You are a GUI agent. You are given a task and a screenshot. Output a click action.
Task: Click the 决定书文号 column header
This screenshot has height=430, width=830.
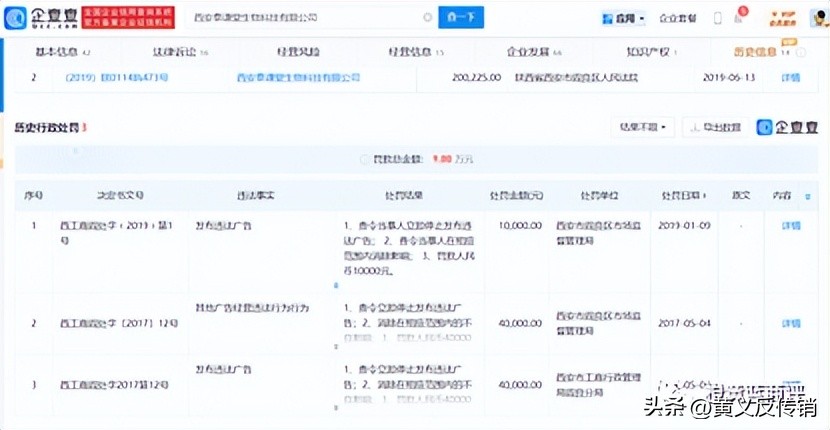(x=120, y=196)
